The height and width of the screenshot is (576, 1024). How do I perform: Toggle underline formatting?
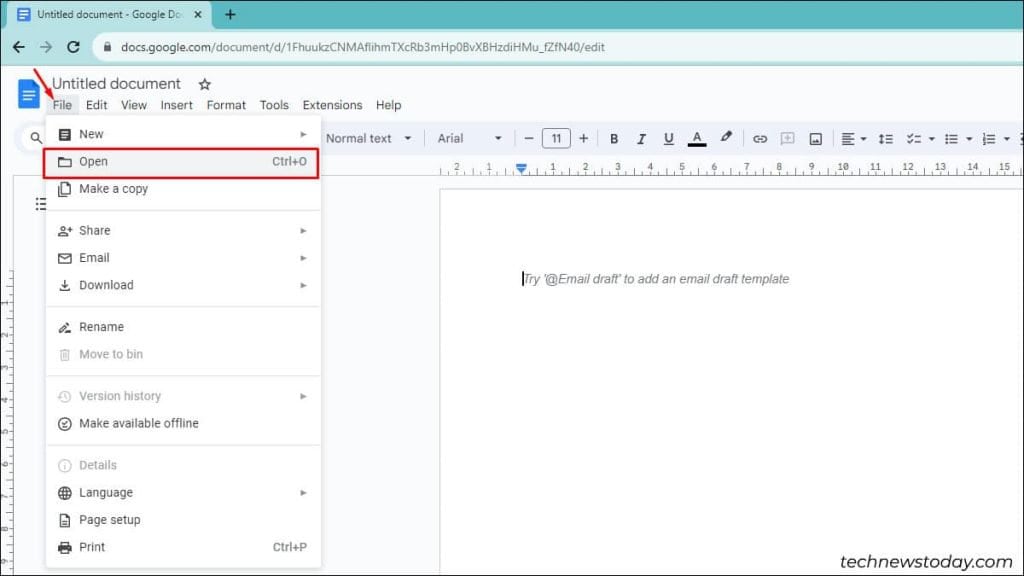click(668, 138)
